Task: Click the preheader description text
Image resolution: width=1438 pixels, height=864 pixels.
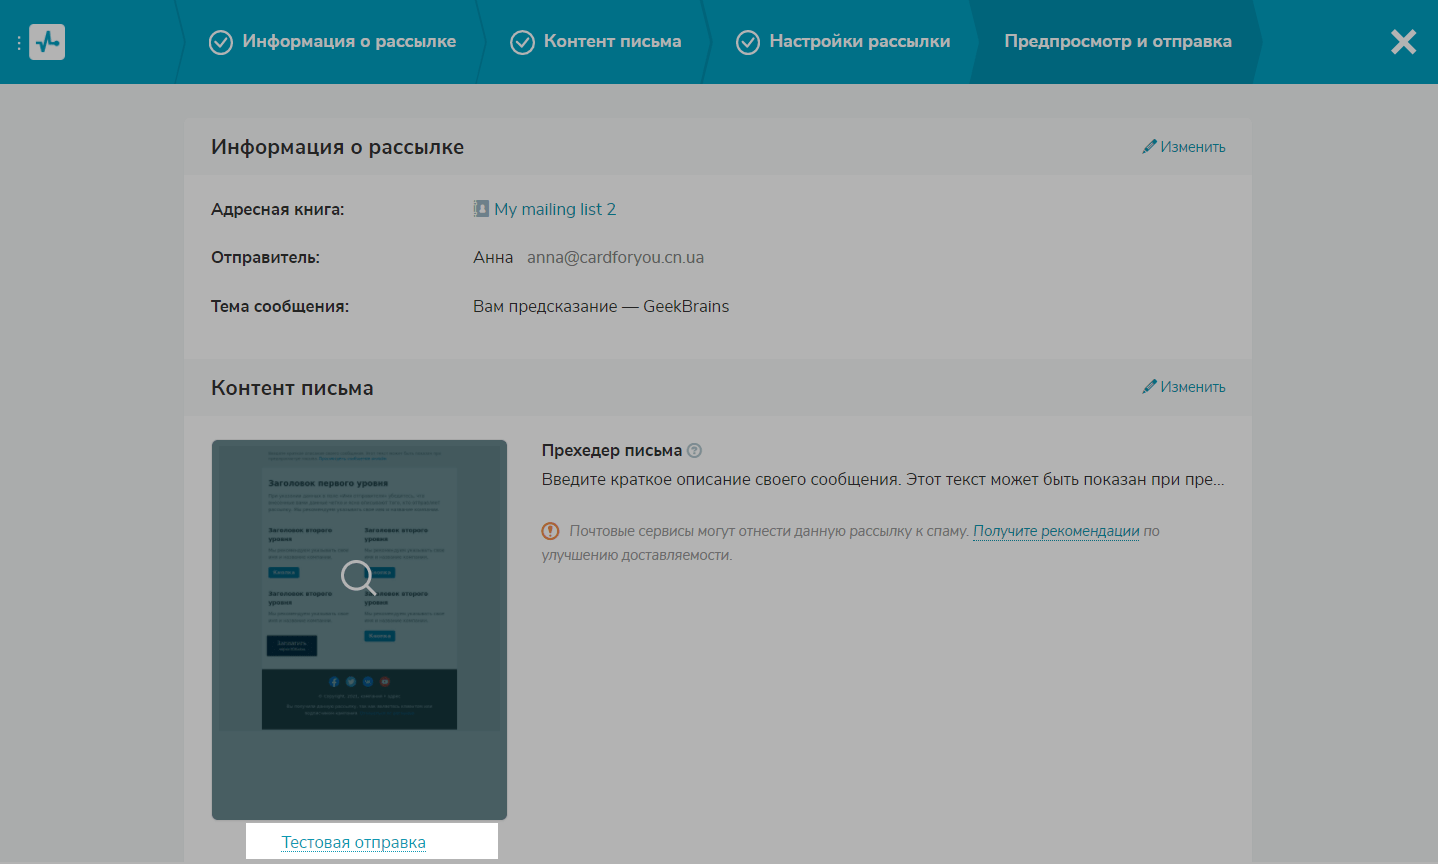Action: click(x=882, y=479)
